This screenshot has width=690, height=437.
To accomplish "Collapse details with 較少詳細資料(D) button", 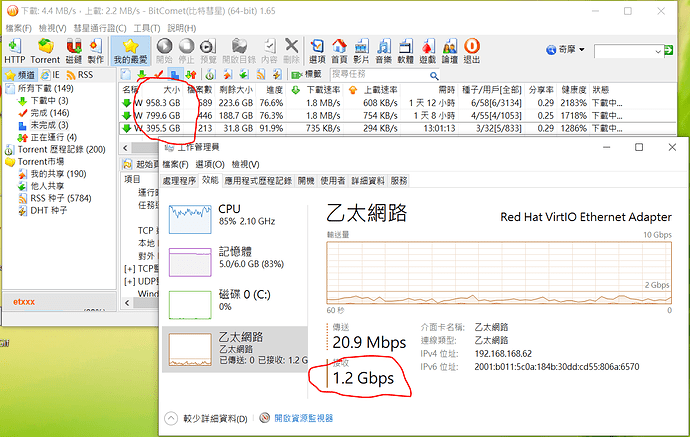I will [206, 419].
